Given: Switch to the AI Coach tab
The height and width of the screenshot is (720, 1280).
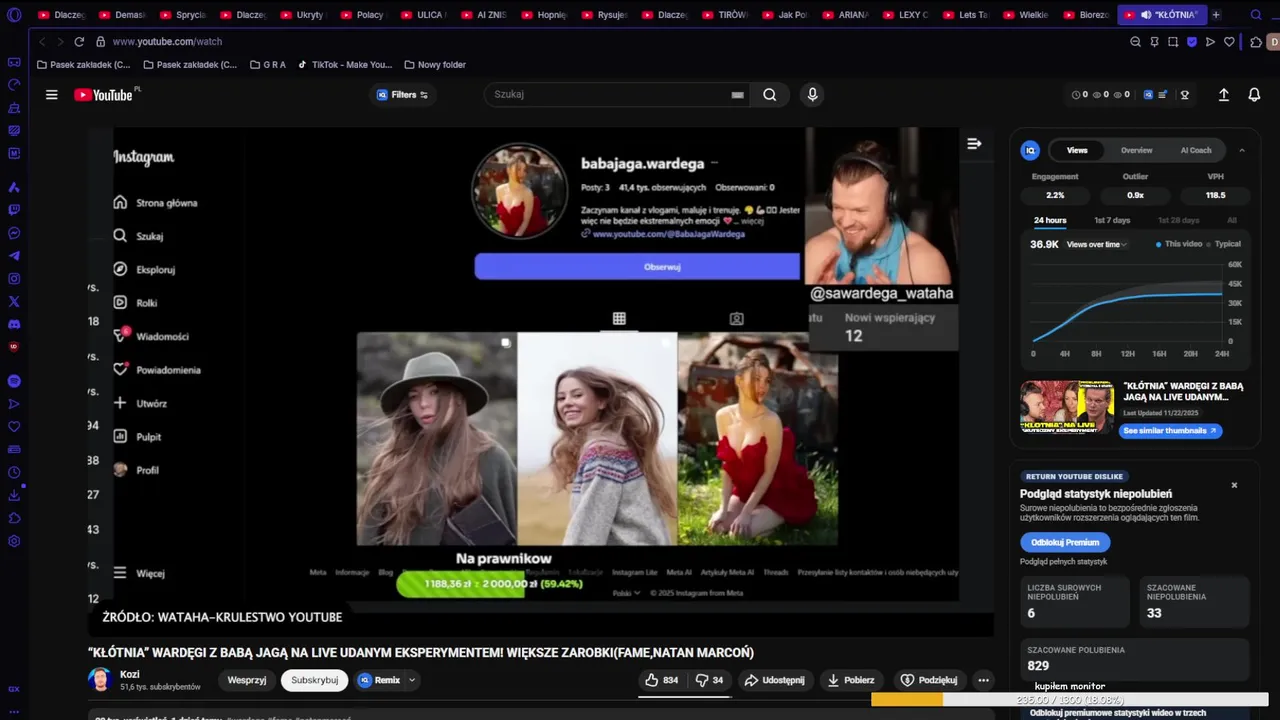Looking at the screenshot, I should click(x=1196, y=150).
